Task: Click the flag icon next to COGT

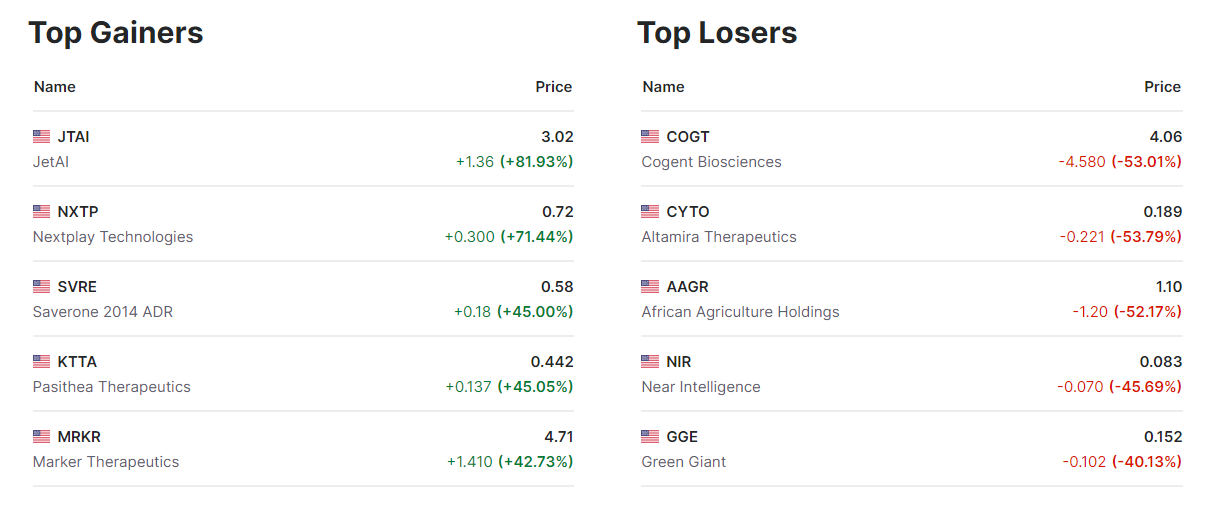Action: click(650, 137)
